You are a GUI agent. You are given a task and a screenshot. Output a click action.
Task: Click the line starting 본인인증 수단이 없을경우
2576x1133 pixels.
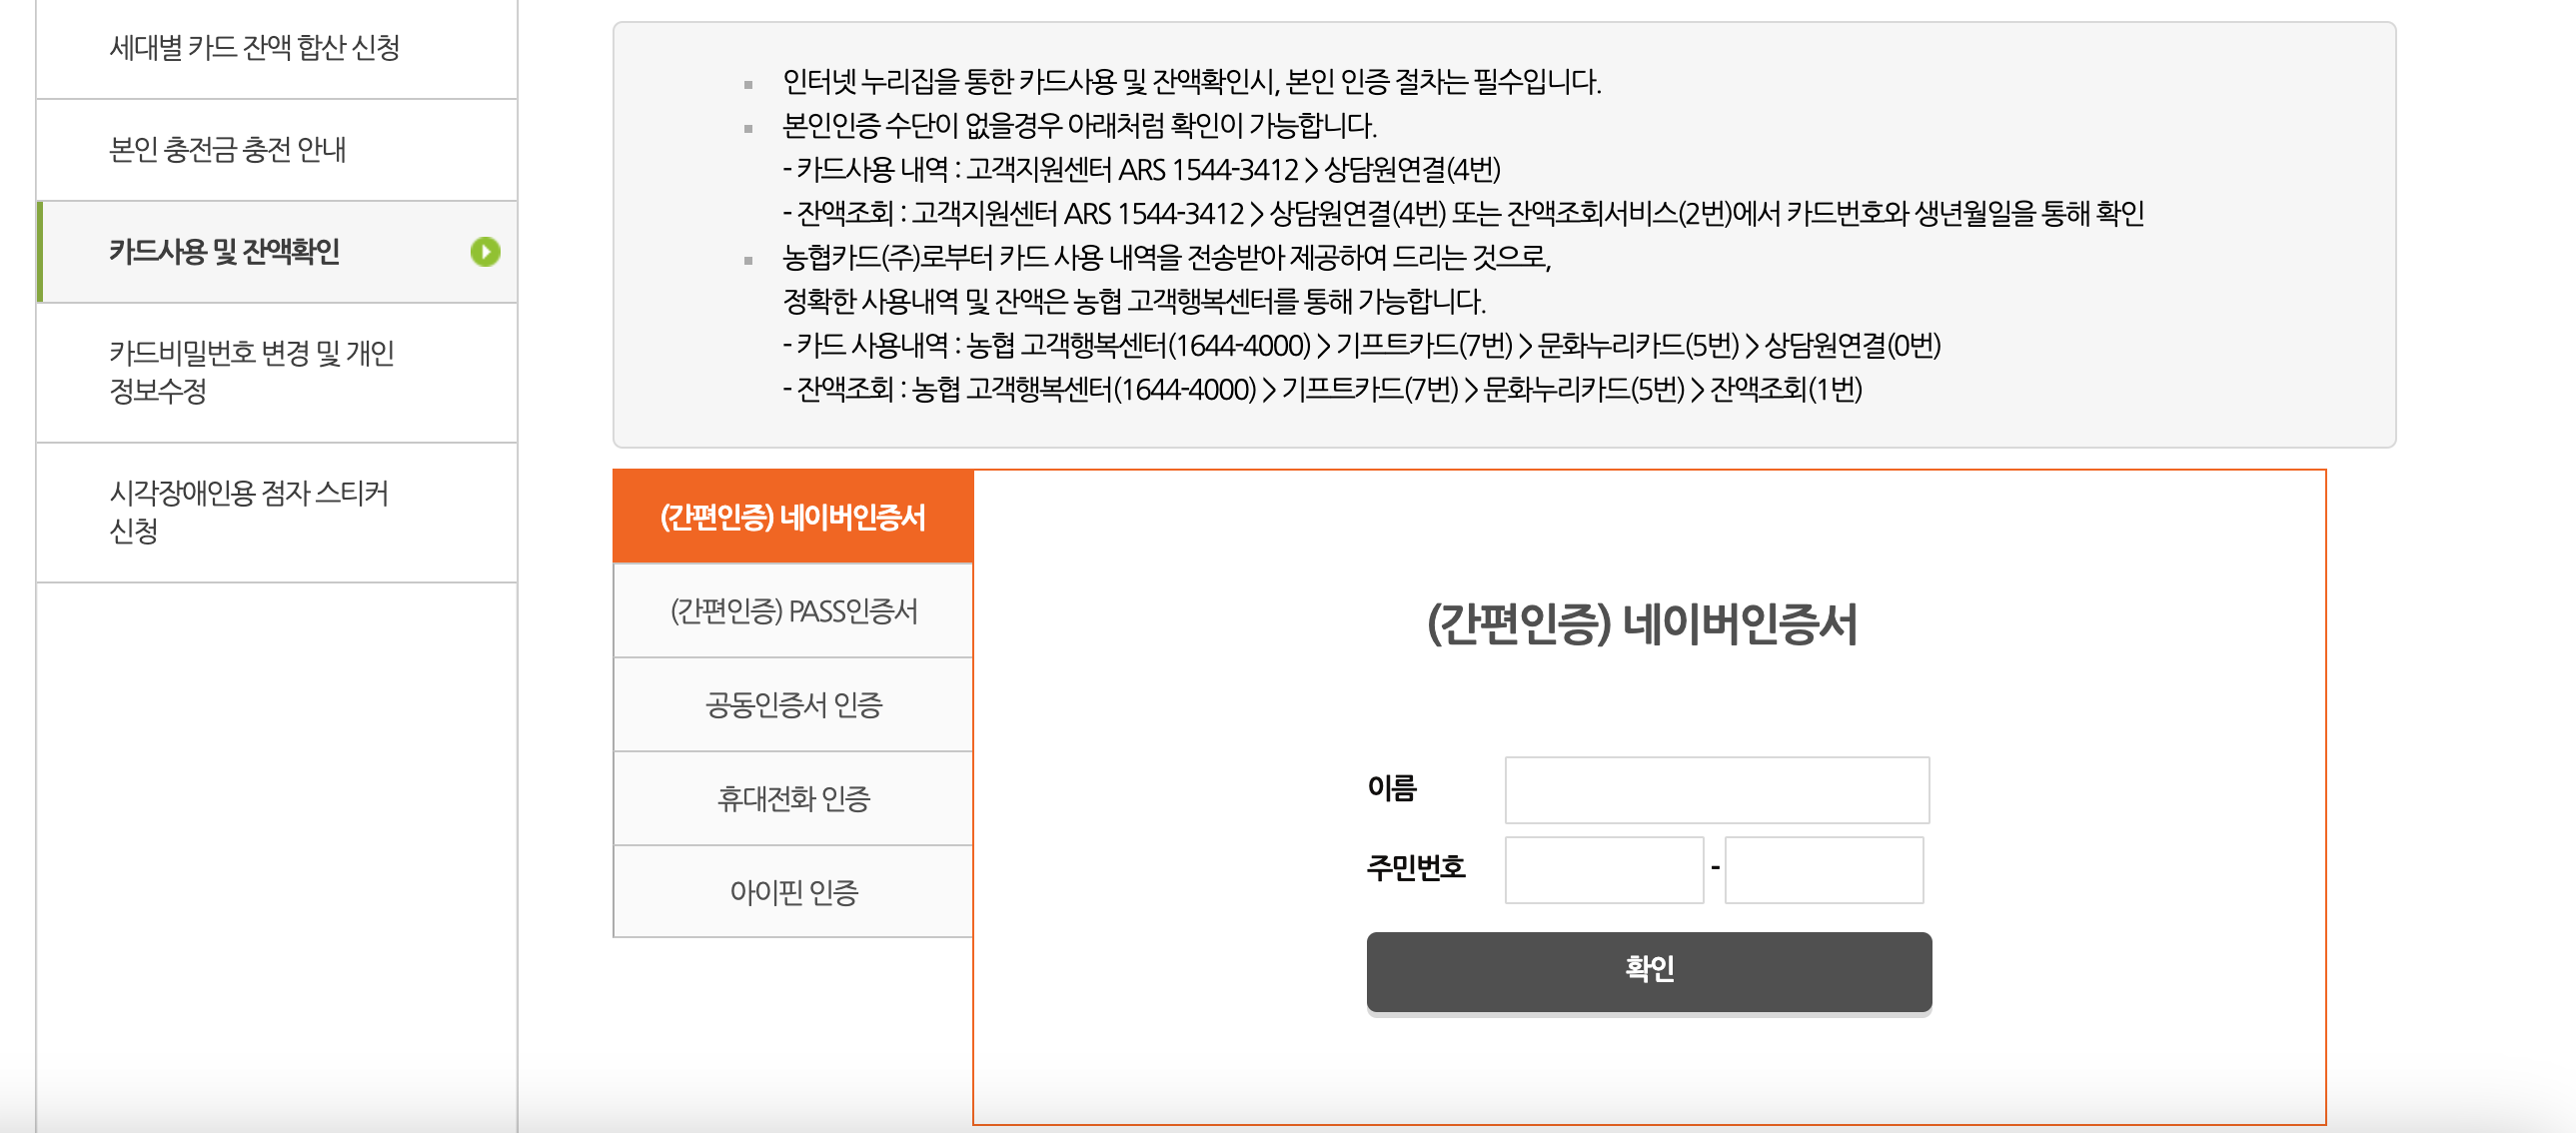[x=1079, y=126]
